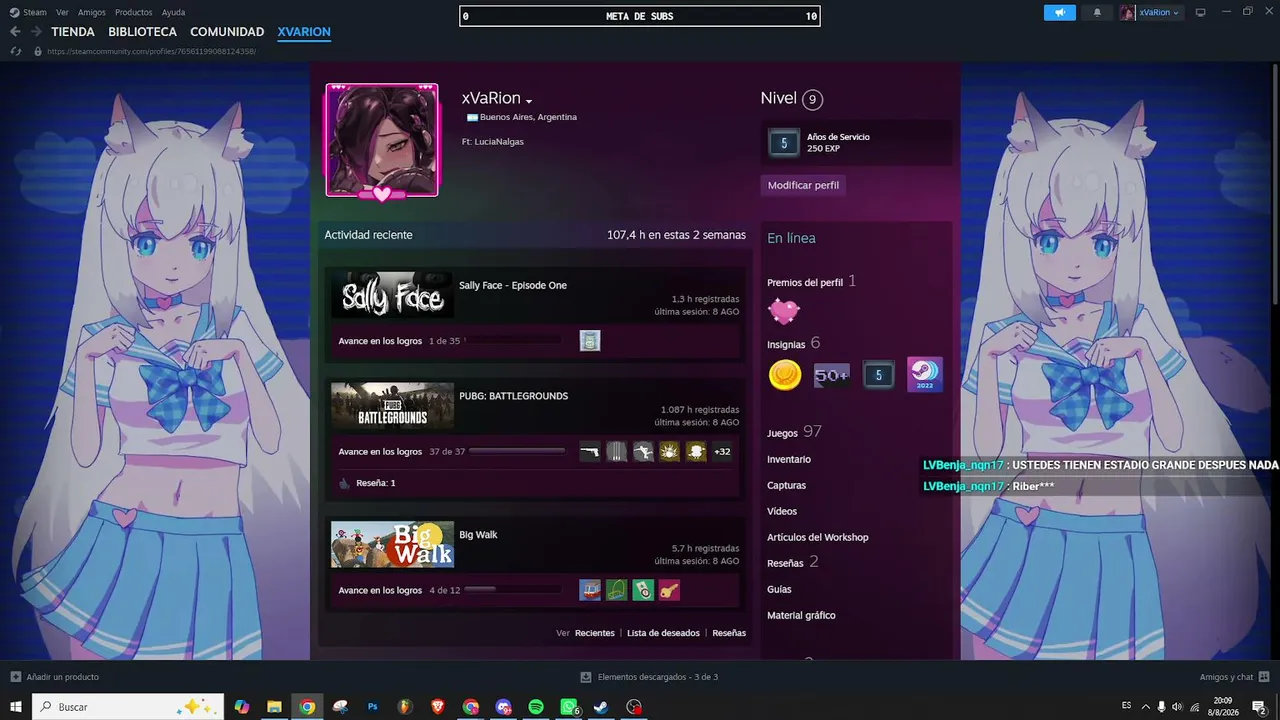Open Spotify from the taskbar
Image resolution: width=1280 pixels, height=720 pixels.
click(536, 707)
